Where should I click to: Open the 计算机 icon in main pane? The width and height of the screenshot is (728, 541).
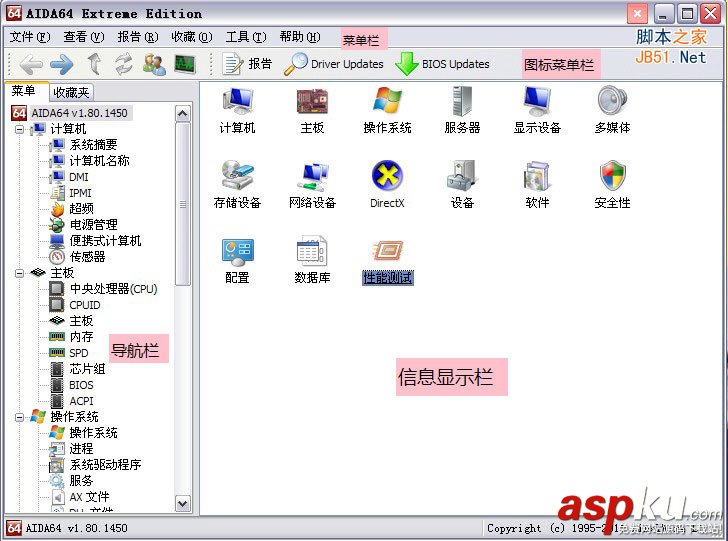(x=237, y=111)
